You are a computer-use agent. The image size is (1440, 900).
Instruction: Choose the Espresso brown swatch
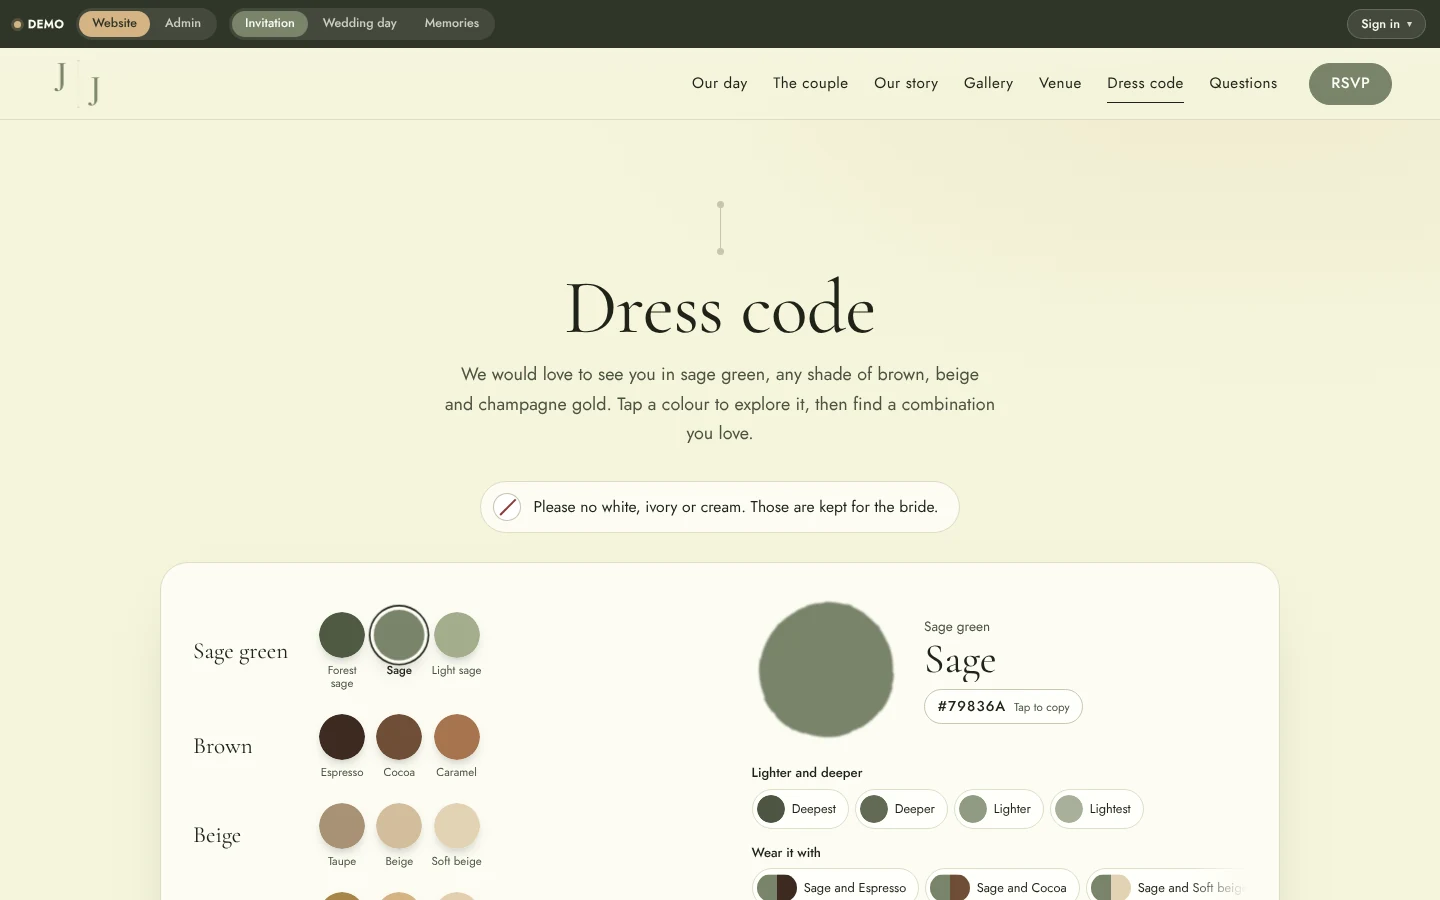pos(342,737)
